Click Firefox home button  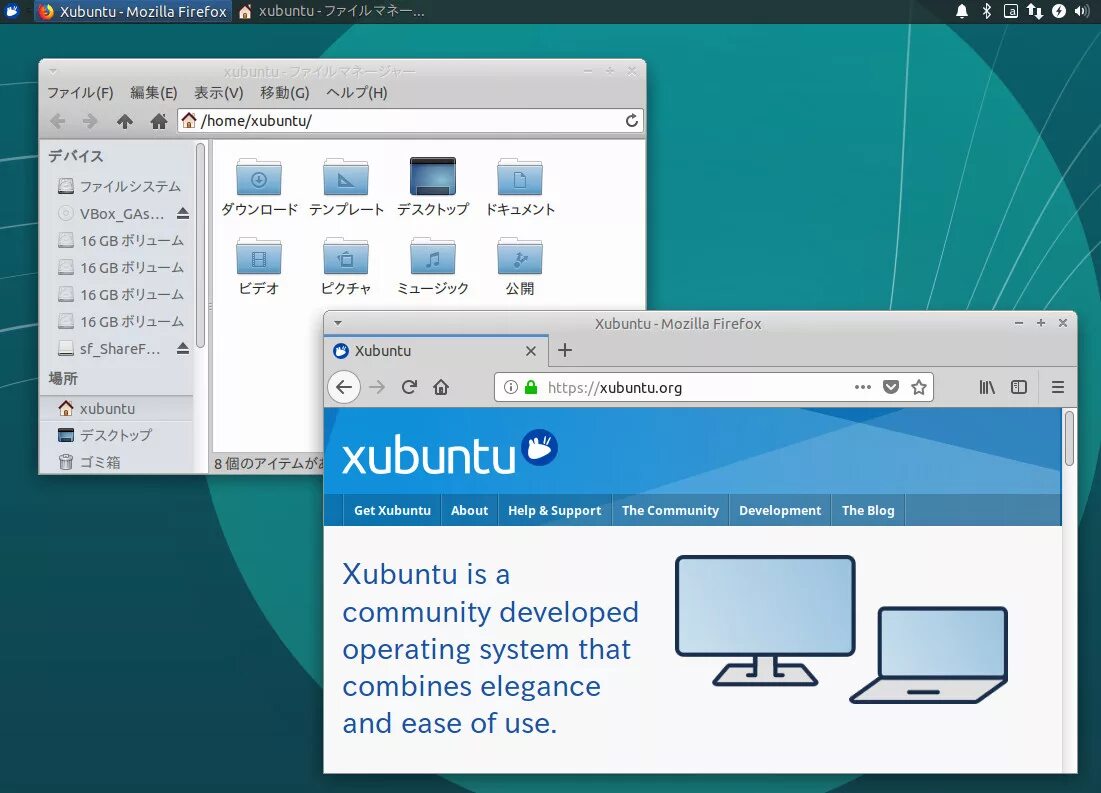coord(441,387)
